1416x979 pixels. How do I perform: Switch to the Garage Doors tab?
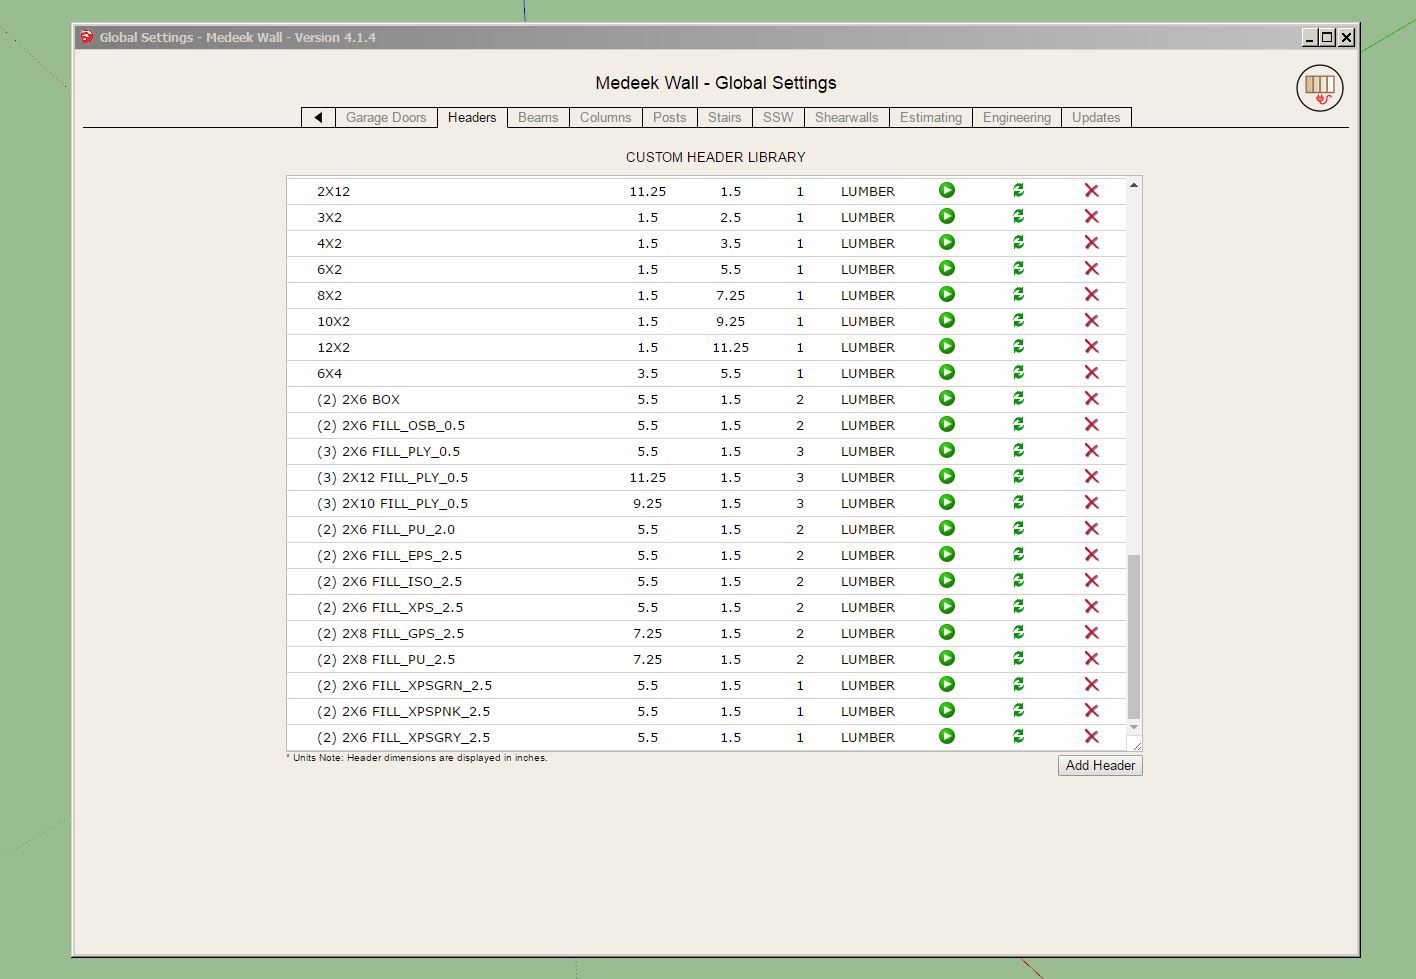[x=386, y=117]
